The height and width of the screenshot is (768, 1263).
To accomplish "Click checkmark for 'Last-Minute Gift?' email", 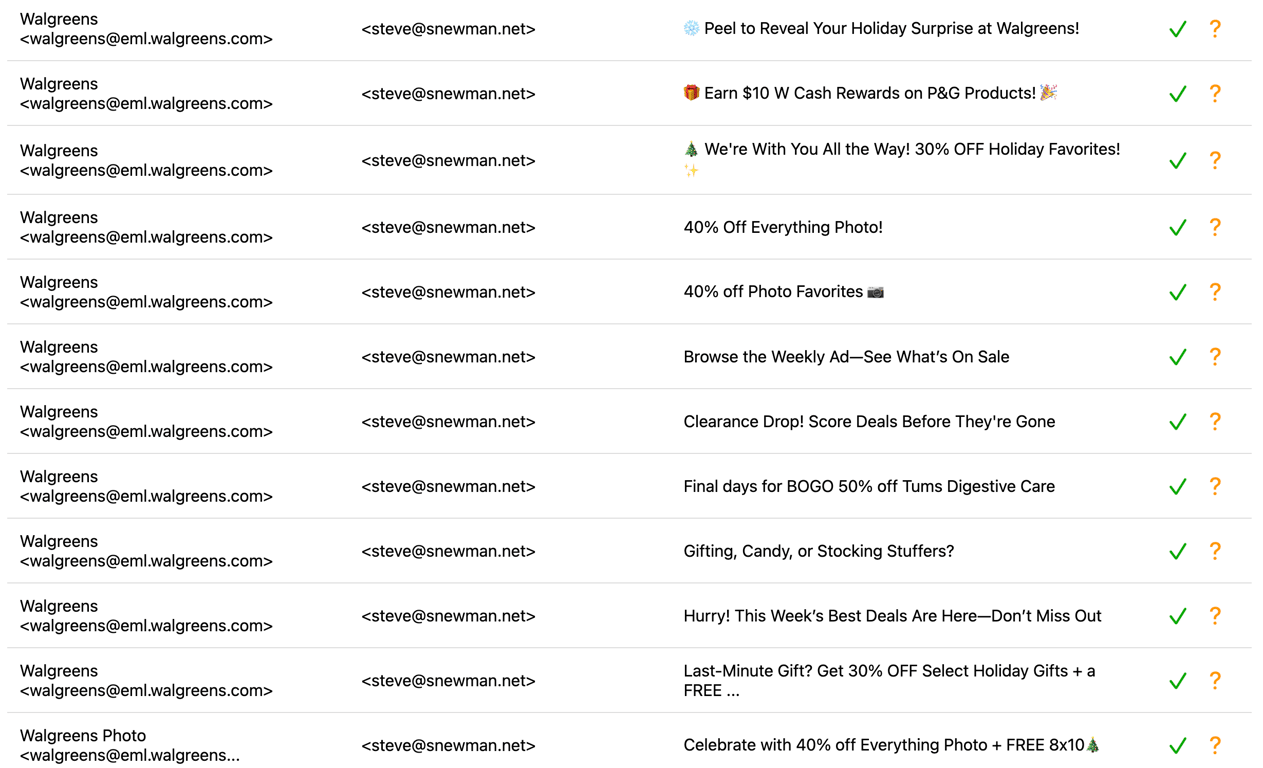I will pos(1178,682).
